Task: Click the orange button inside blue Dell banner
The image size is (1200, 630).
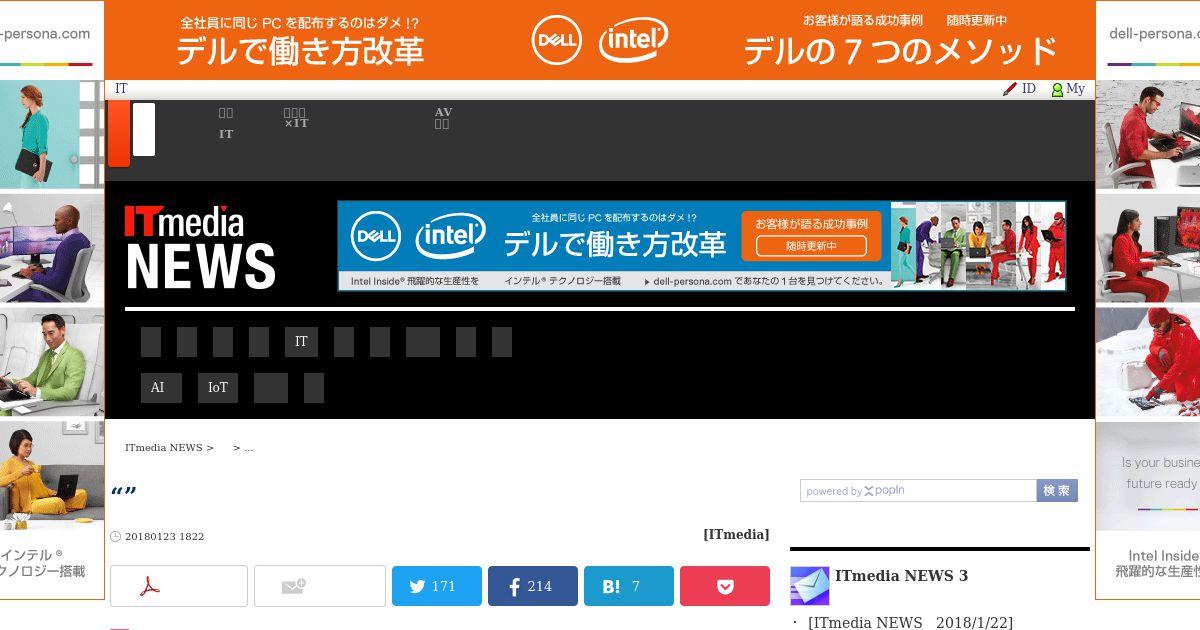Action: 811,236
